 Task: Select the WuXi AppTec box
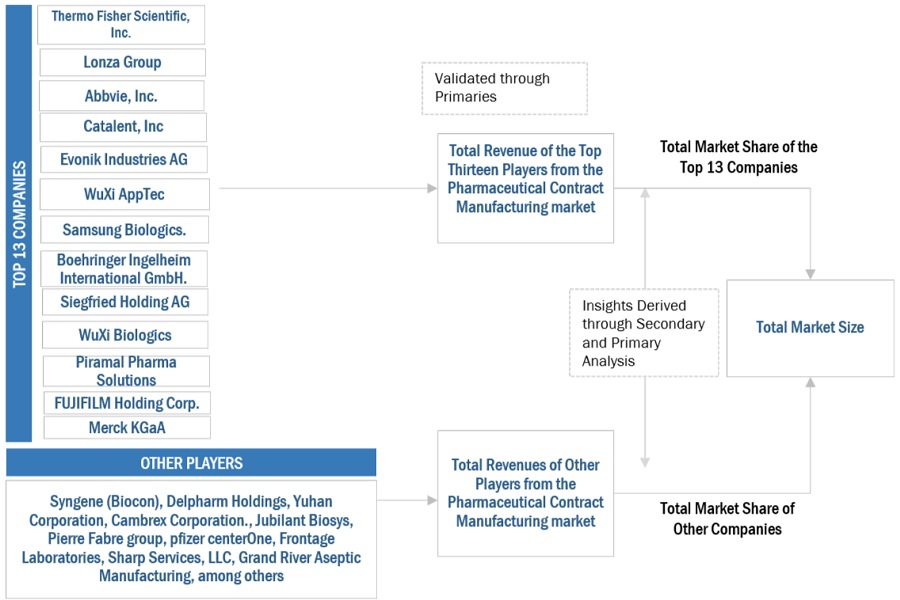[124, 194]
